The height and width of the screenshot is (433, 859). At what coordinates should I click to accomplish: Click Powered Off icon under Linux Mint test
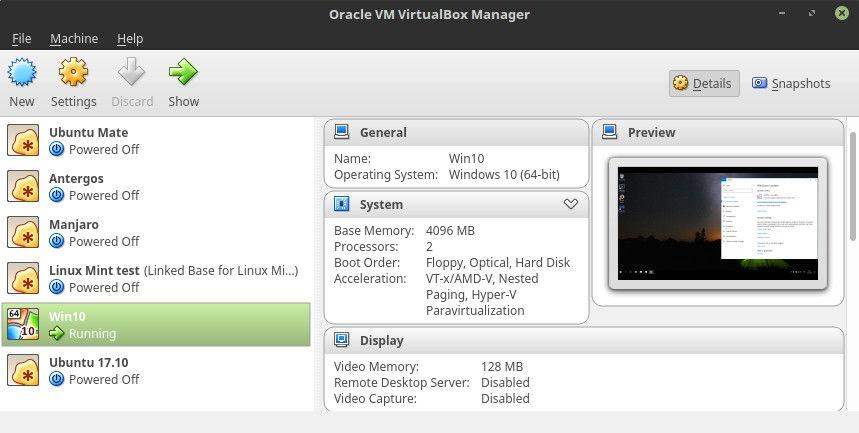point(56,287)
